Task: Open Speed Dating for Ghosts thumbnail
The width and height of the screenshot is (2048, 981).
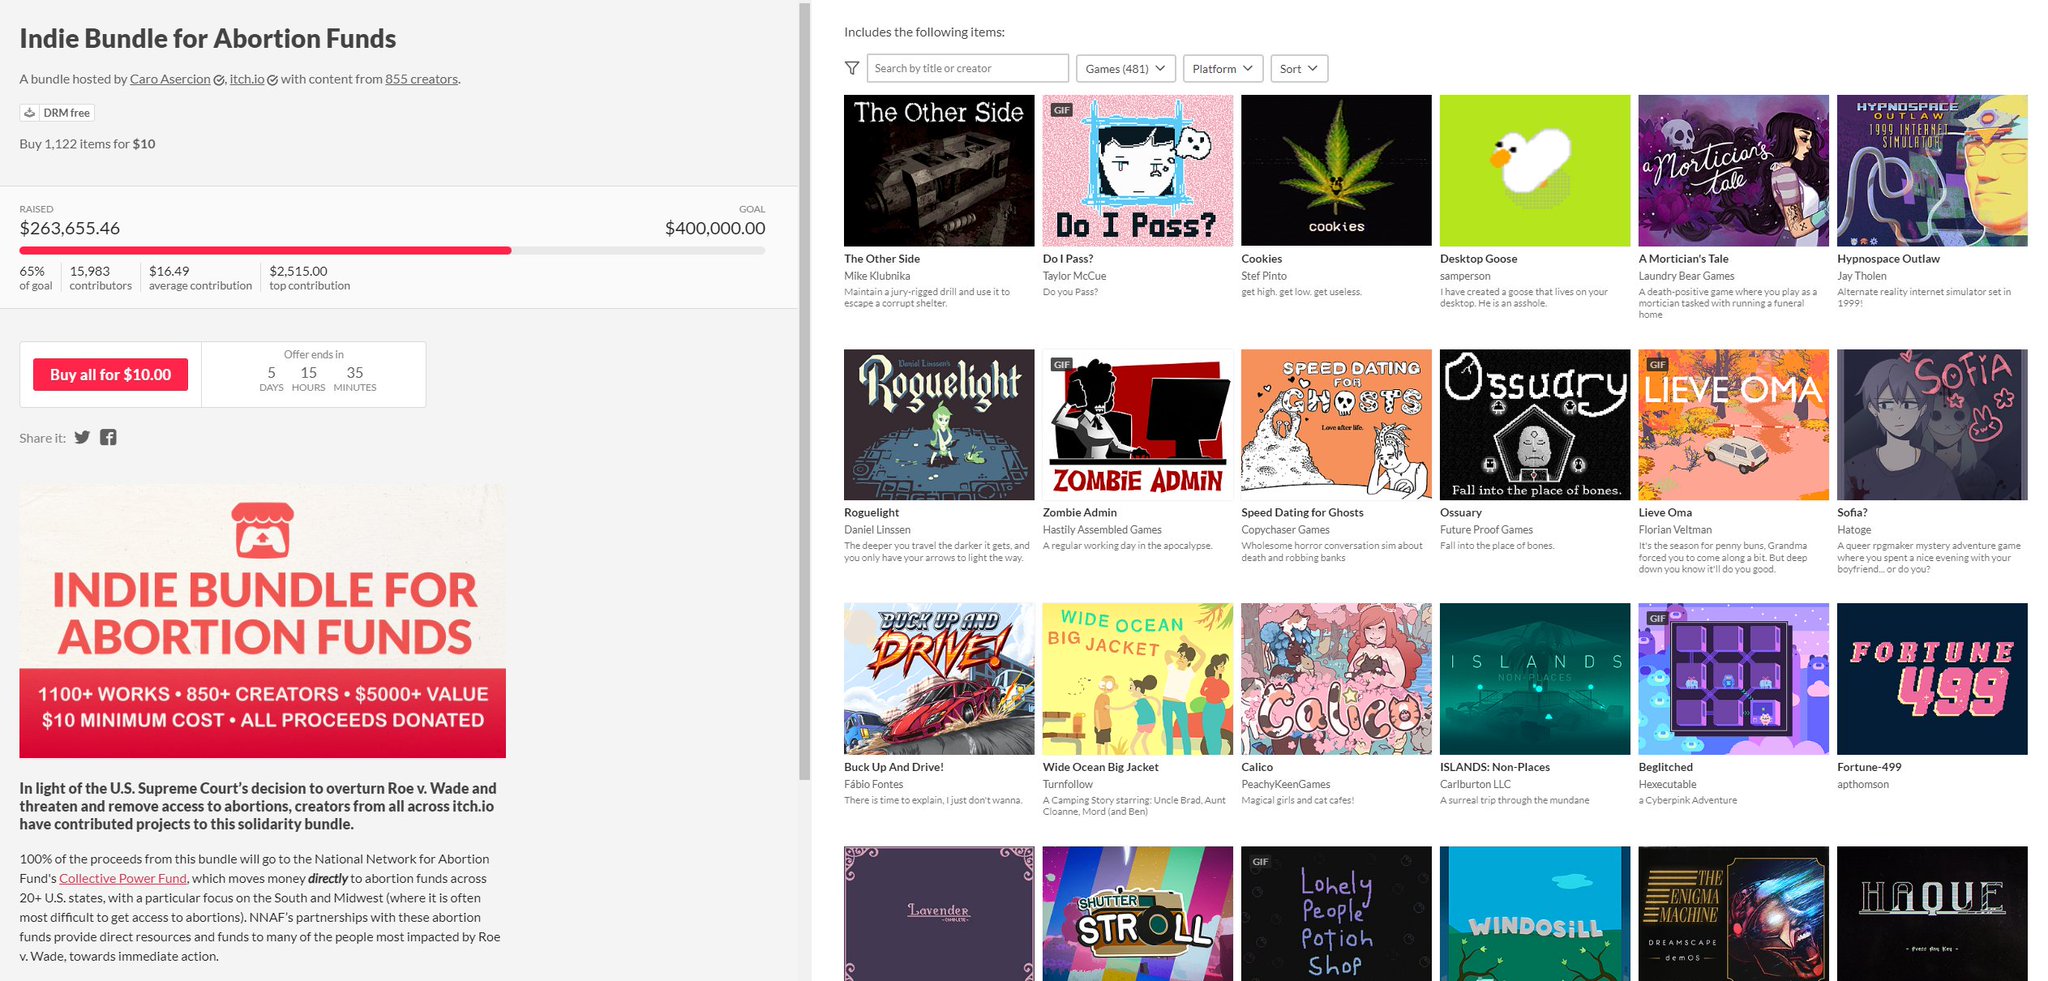Action: (1337, 425)
